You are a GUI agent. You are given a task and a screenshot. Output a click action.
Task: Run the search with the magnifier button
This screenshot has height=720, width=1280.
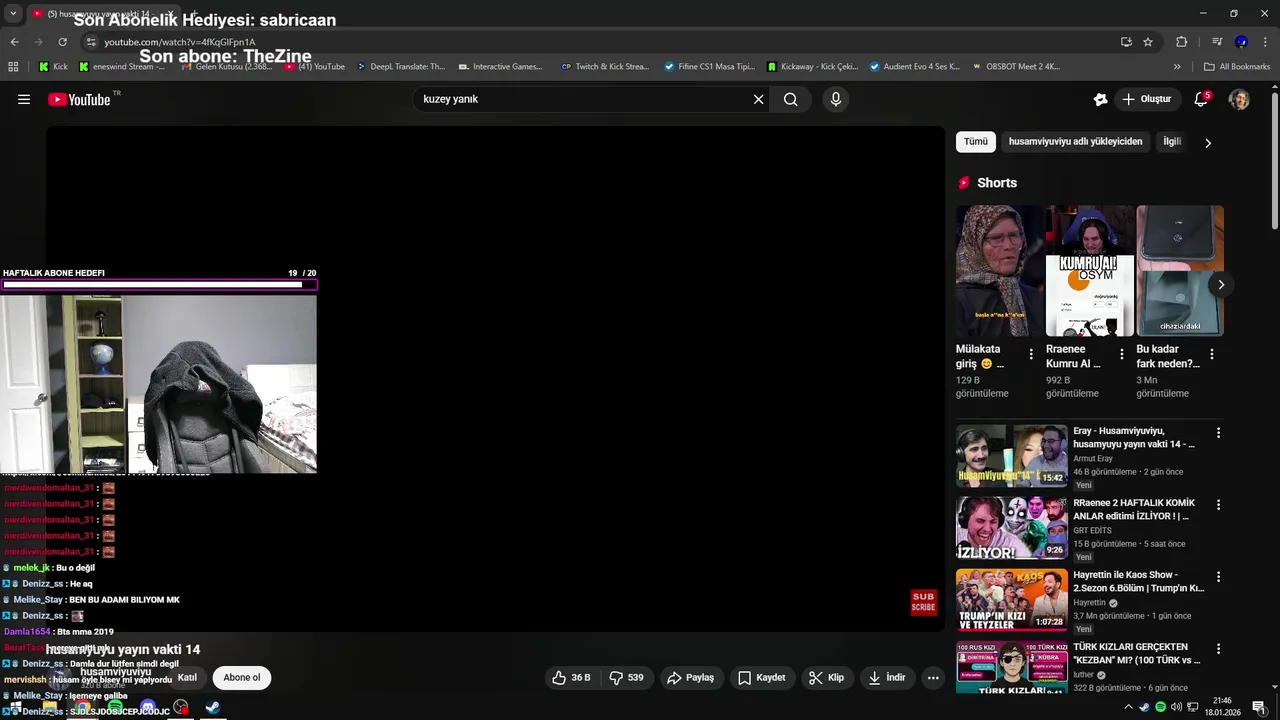[790, 99]
